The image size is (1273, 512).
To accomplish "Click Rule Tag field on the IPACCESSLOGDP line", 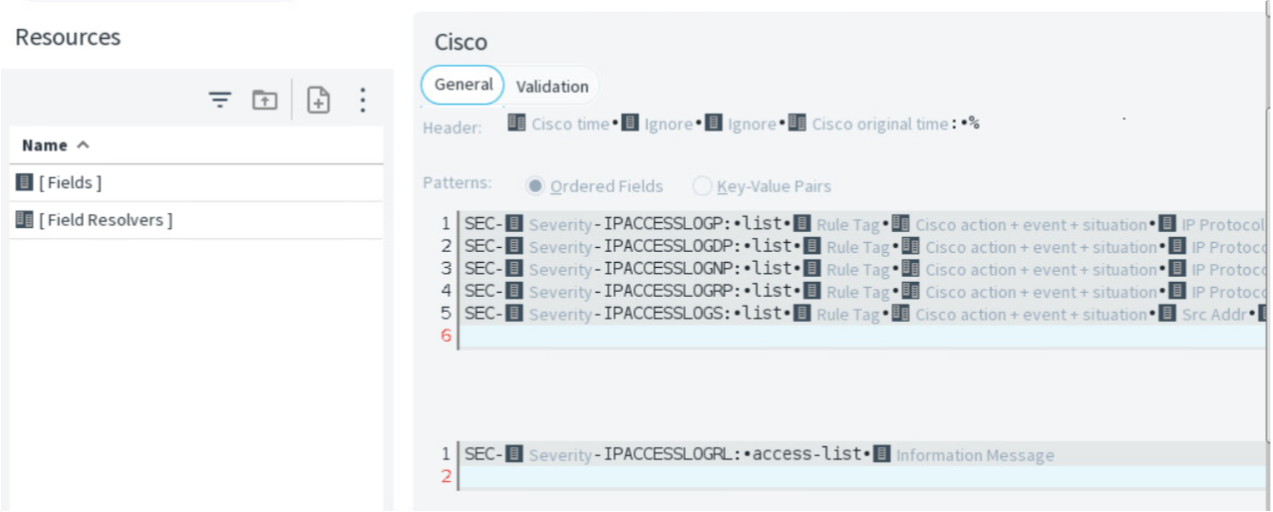I will click(857, 247).
